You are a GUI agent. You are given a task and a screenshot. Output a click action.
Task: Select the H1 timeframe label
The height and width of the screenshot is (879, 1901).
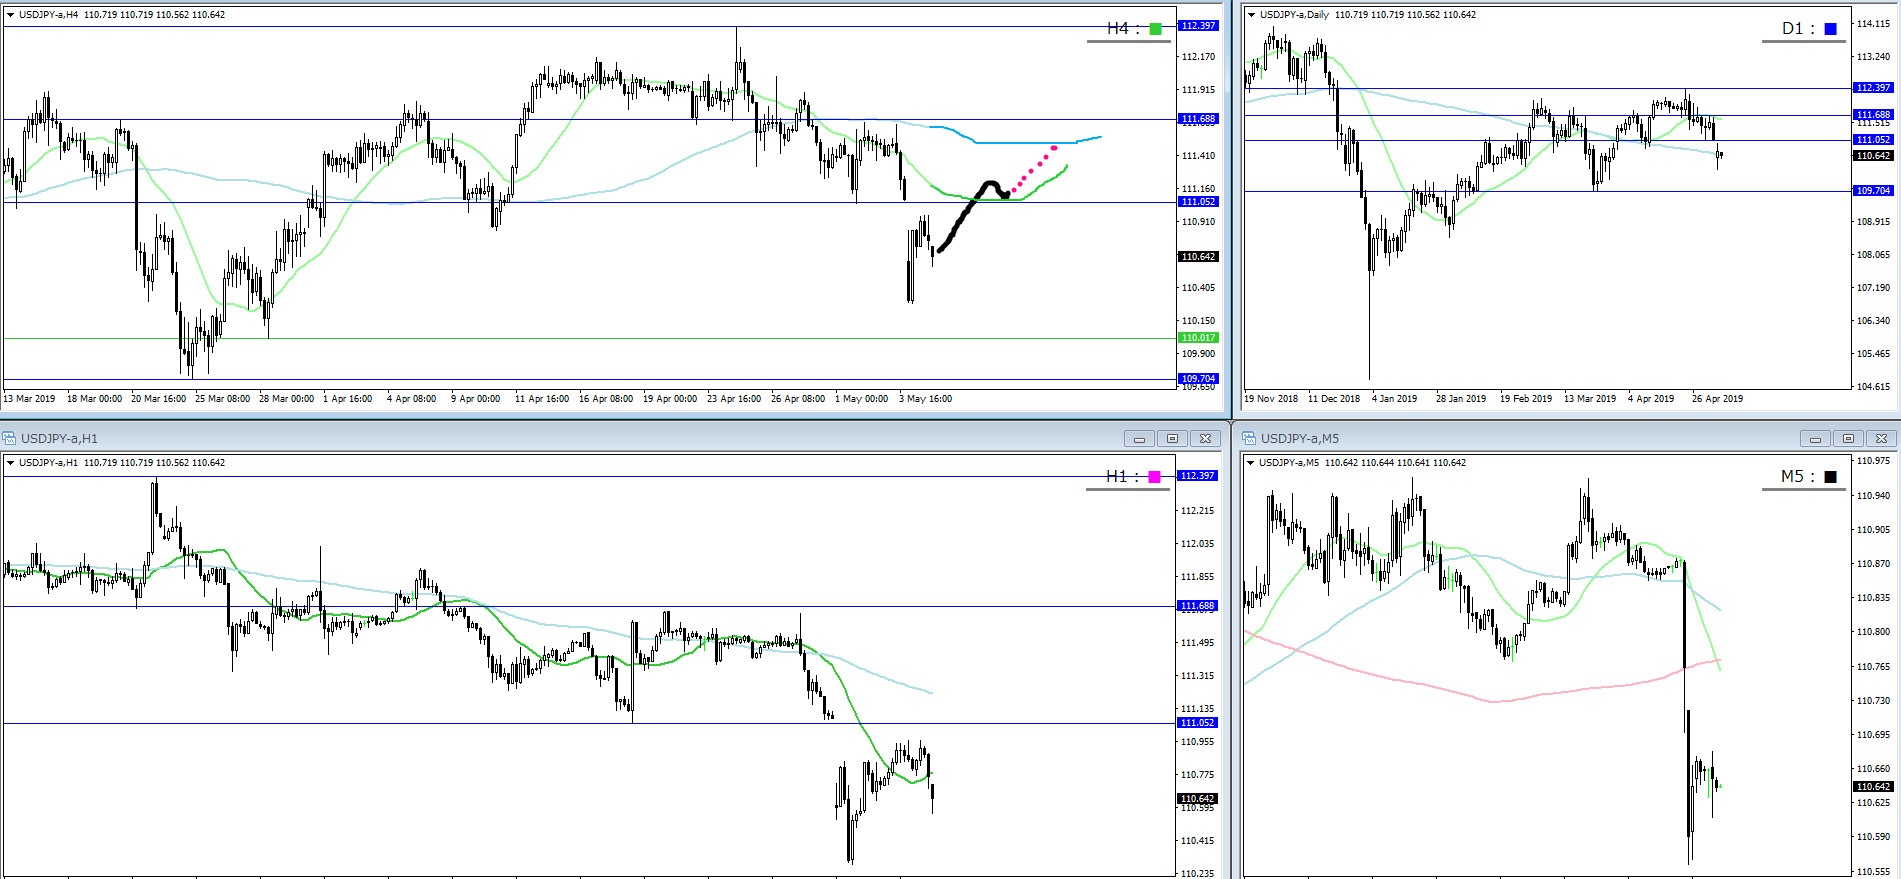(1122, 477)
